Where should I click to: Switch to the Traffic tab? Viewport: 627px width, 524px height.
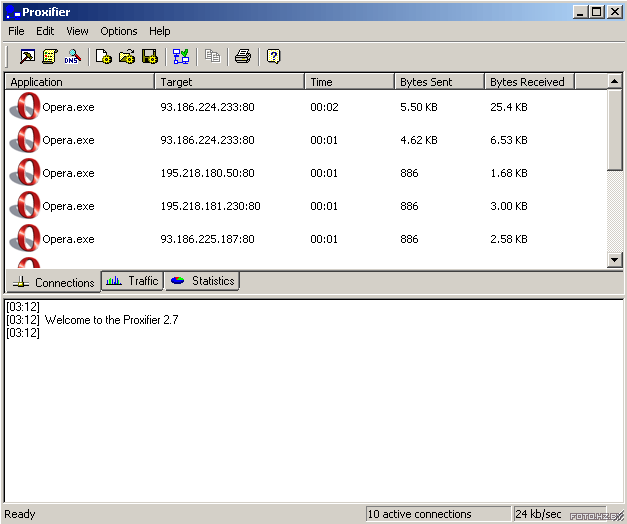tap(132, 281)
